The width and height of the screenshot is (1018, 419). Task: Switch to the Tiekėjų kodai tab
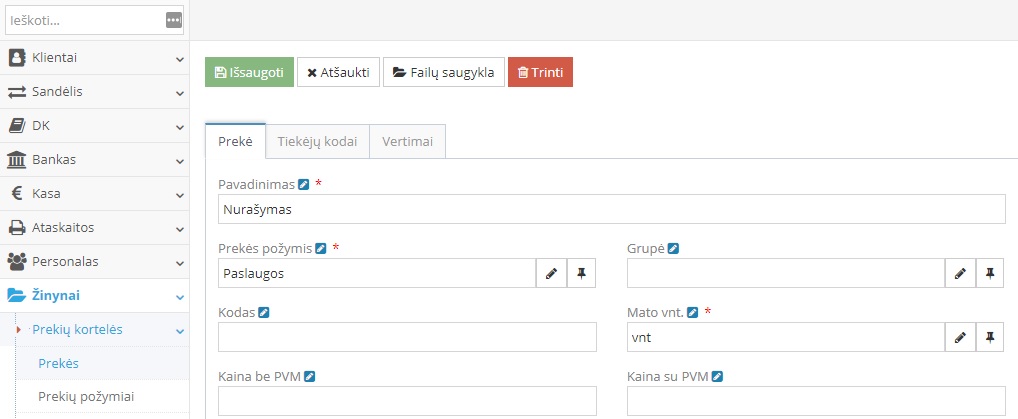point(317,142)
